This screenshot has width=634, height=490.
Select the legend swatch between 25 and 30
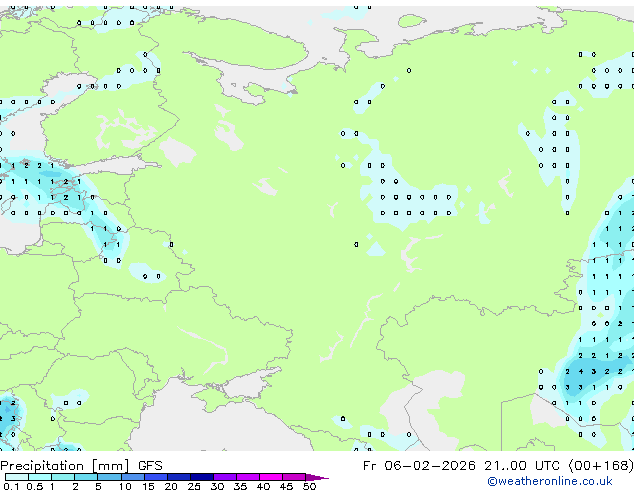pyautogui.click(x=202, y=477)
